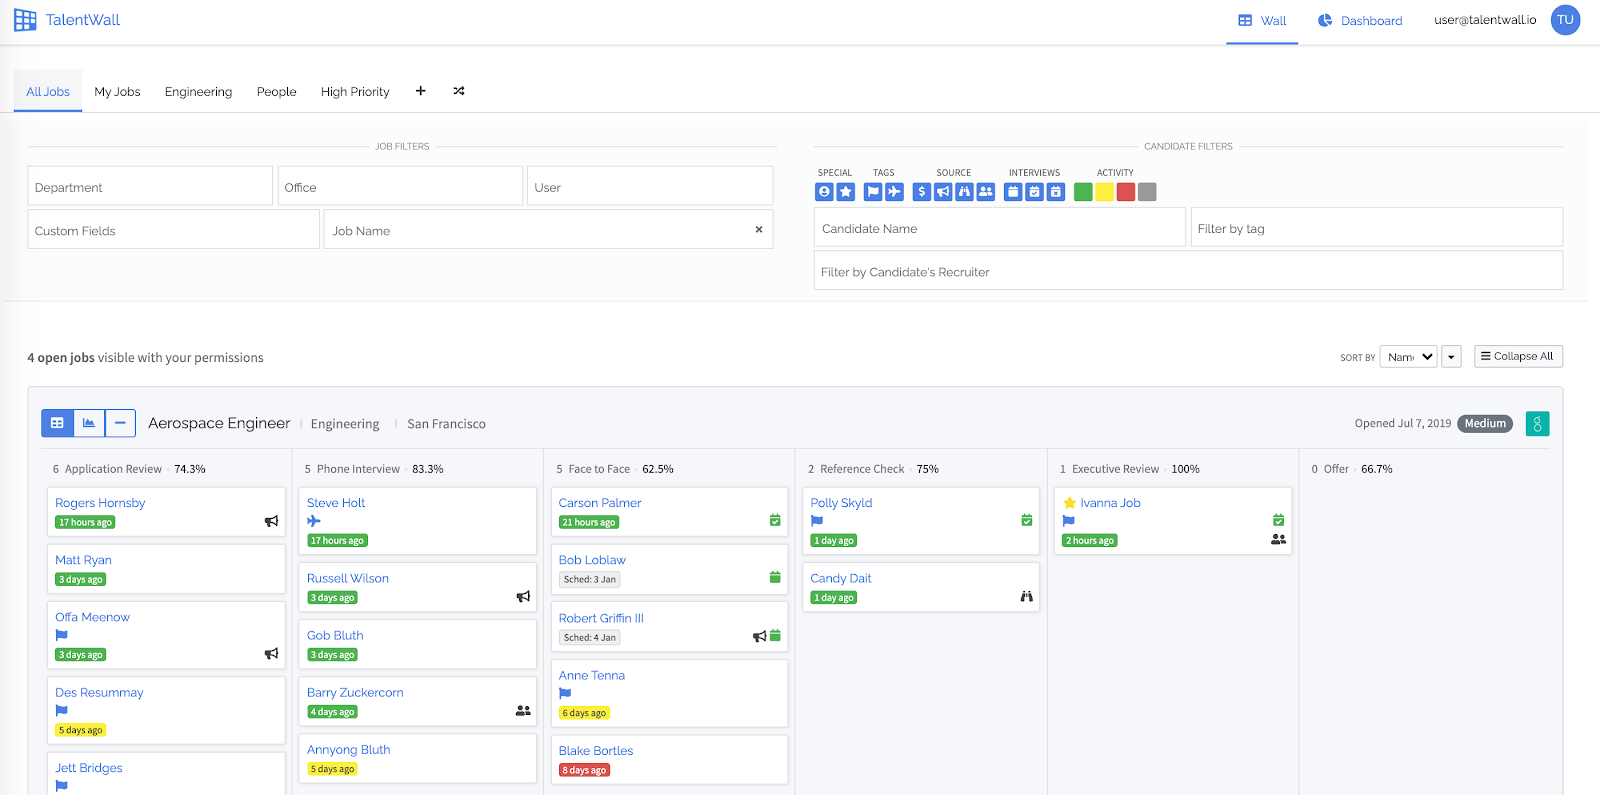1600x795 pixels.
Task: Click the calendar-x Interviews filter
Action: pyautogui.click(x=1056, y=192)
